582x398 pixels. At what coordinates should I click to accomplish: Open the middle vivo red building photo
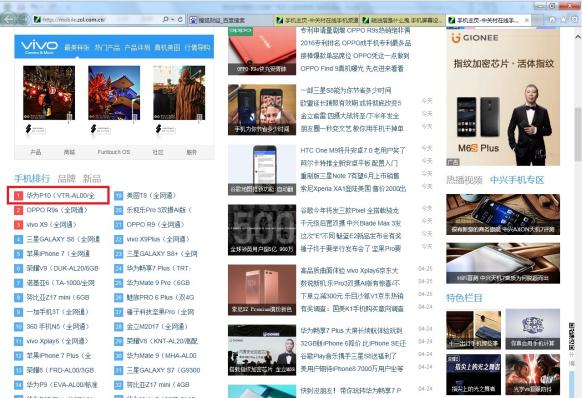[x=114, y=93]
